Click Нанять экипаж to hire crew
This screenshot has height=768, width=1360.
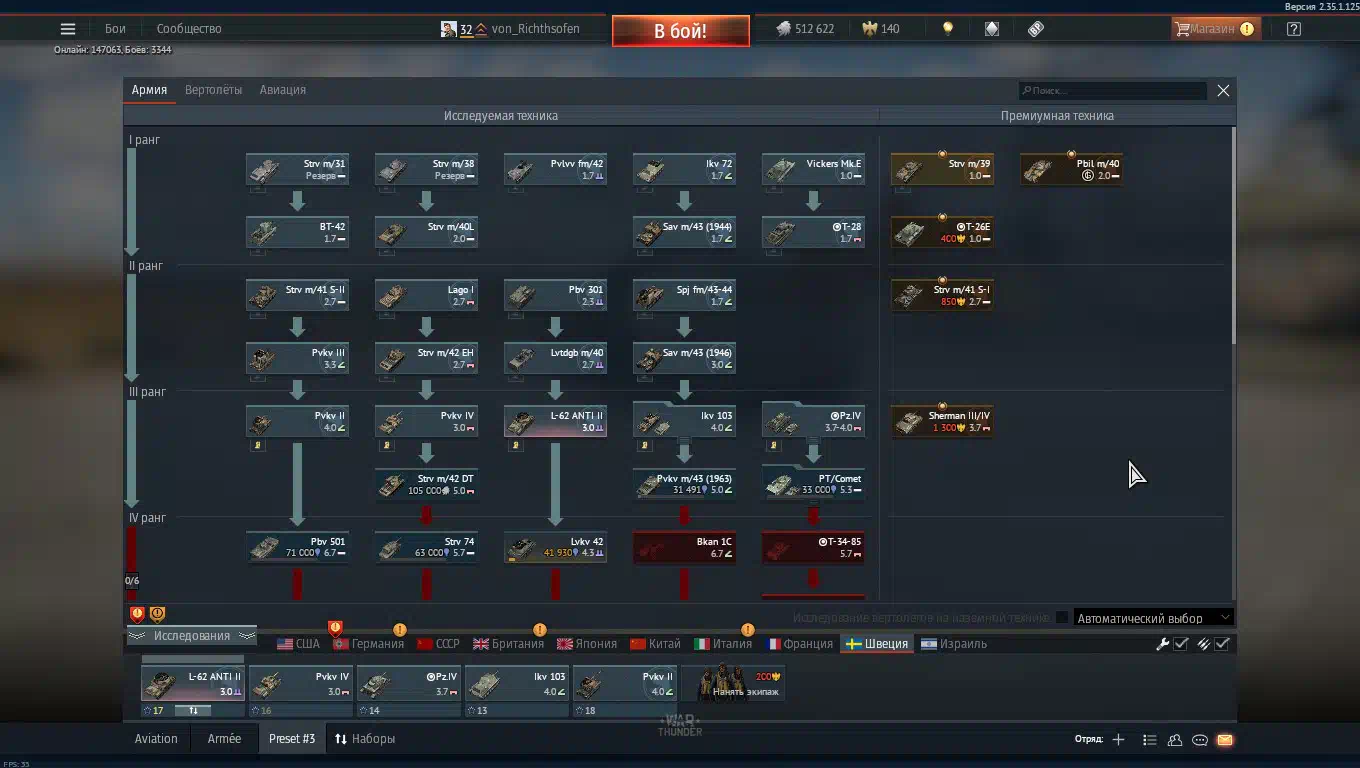[733, 684]
